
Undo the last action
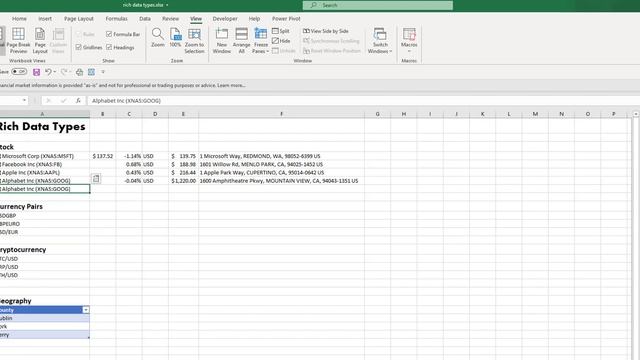[48, 72]
